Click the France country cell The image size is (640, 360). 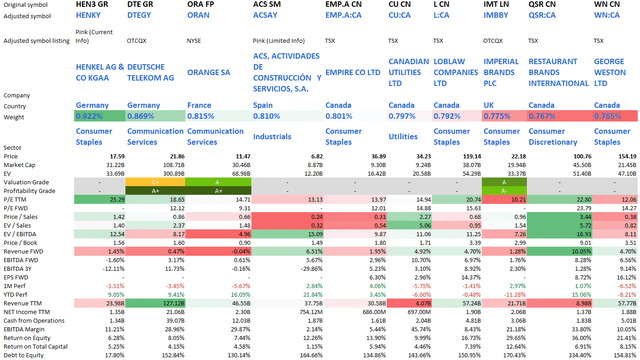[199, 105]
